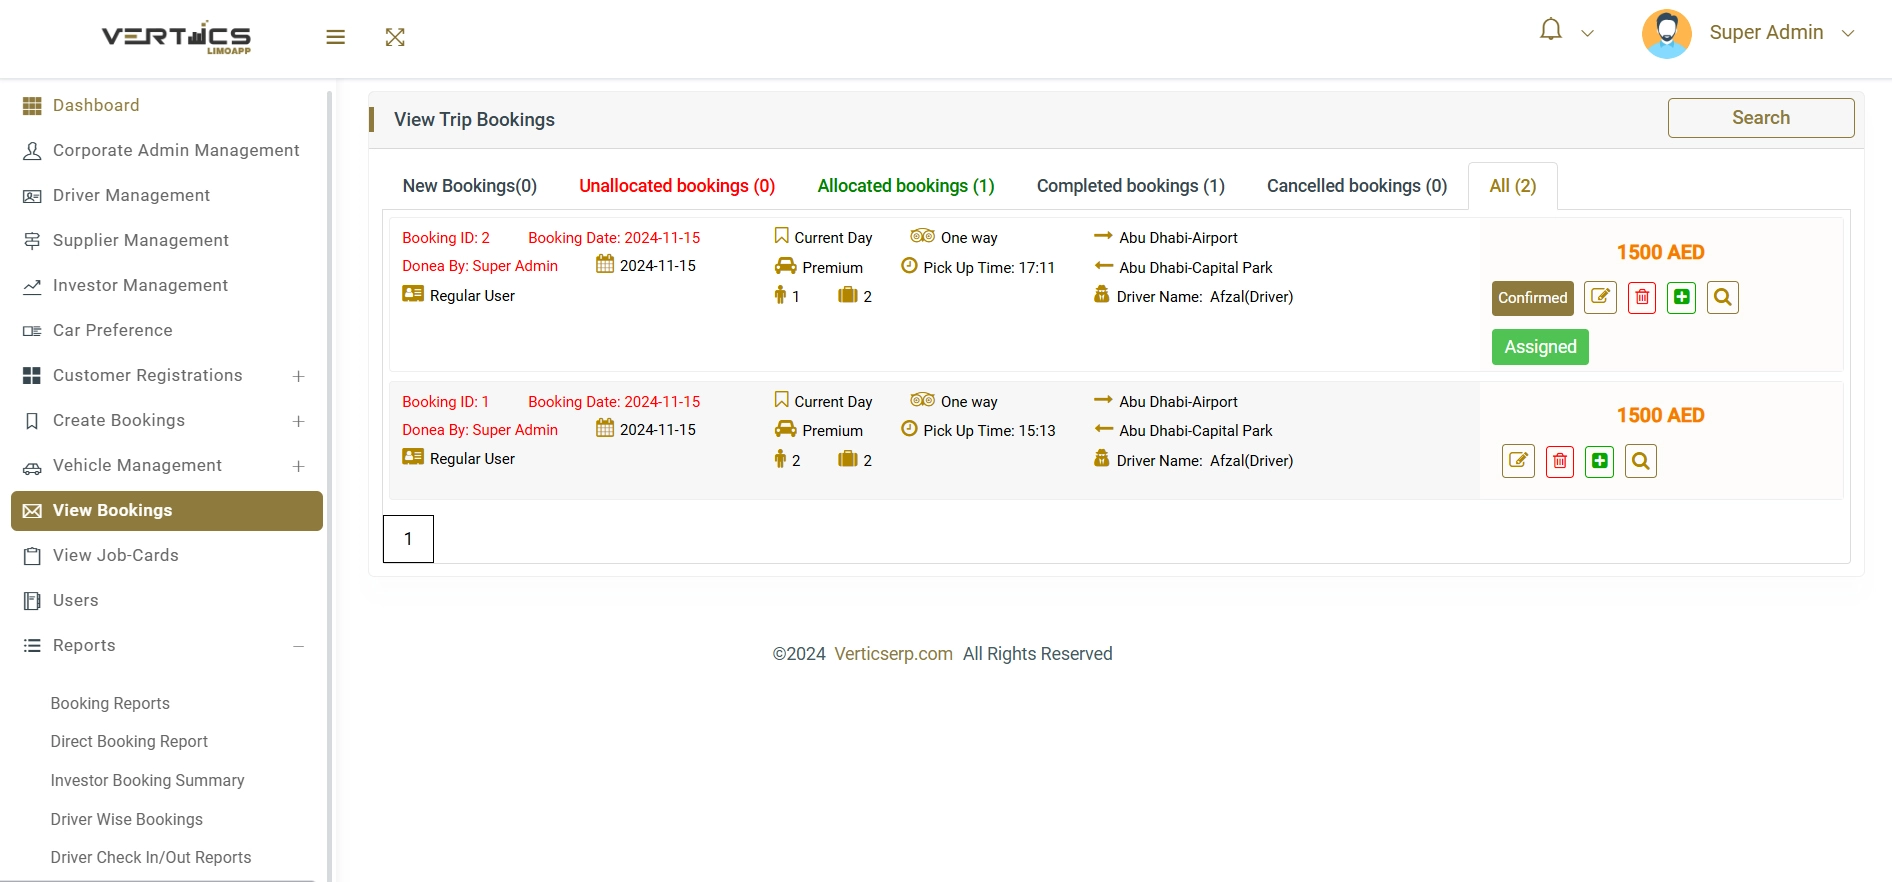
Task: Toggle the hamburger sidebar menu
Action: coord(335,37)
